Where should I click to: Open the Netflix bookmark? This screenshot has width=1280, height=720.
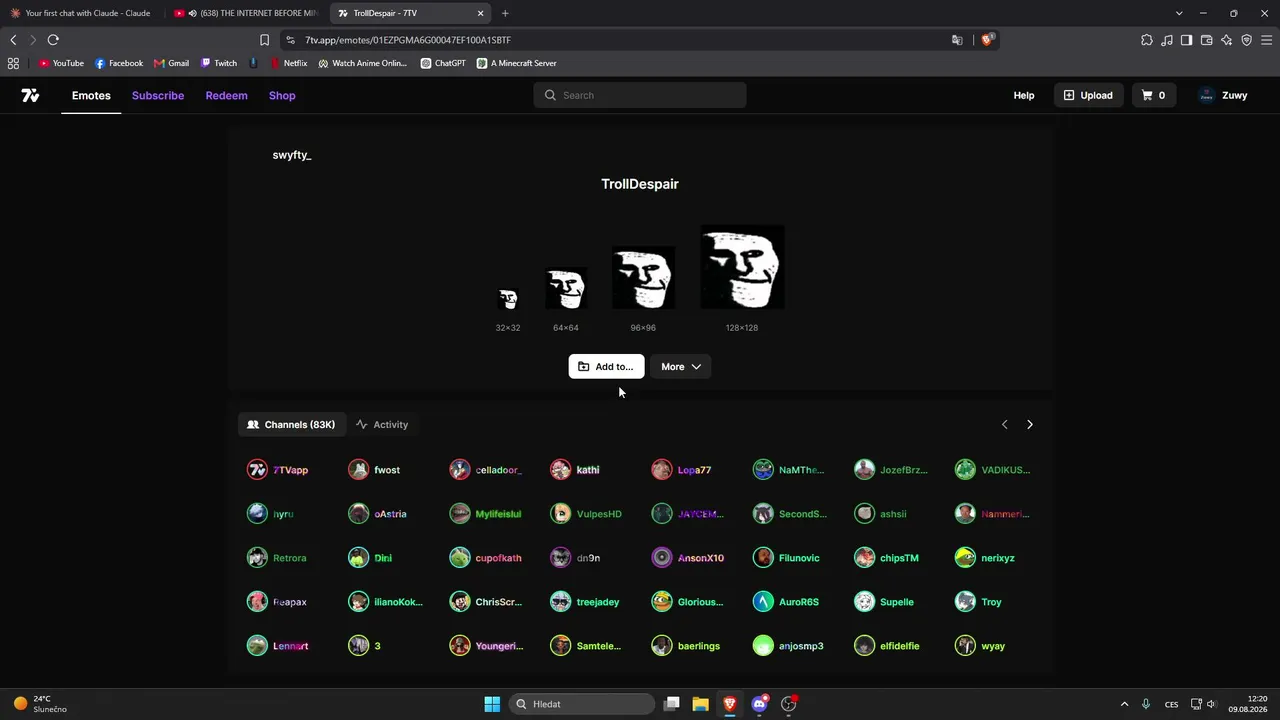tap(289, 63)
